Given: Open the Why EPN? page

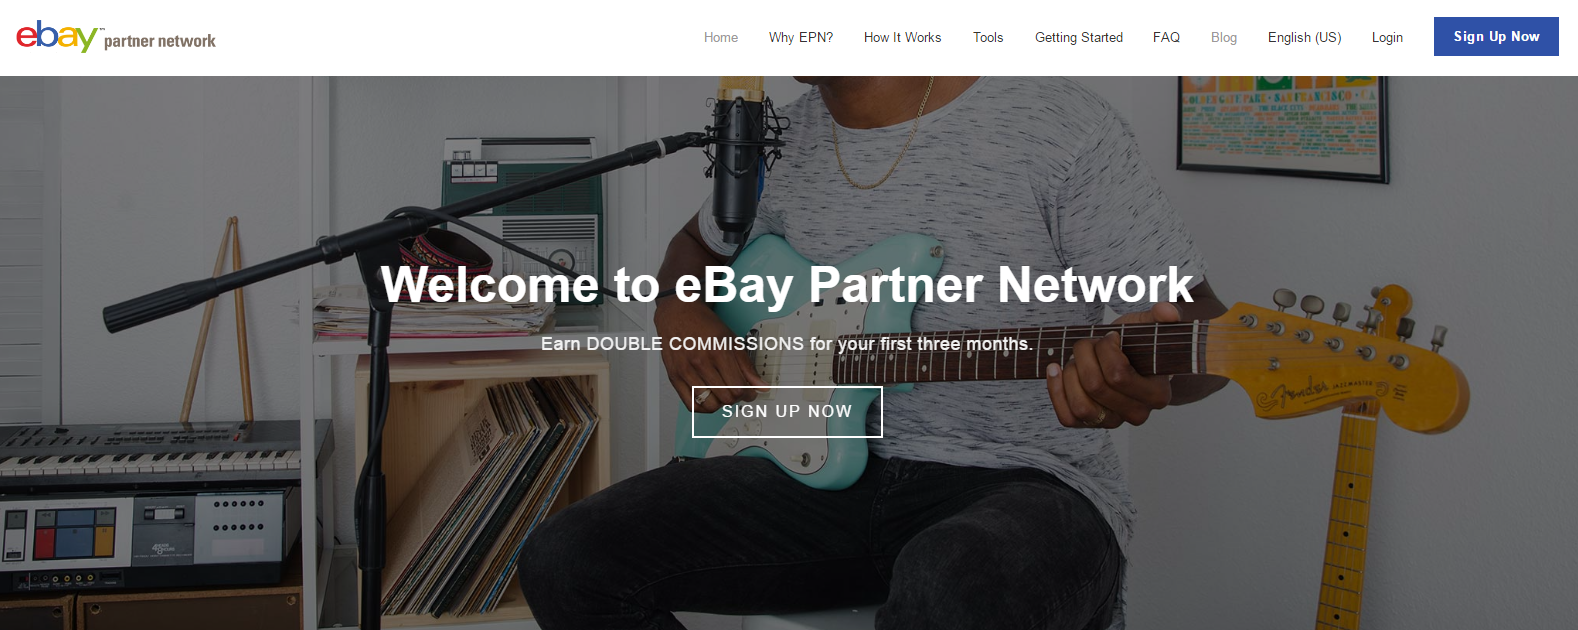Looking at the screenshot, I should point(801,37).
